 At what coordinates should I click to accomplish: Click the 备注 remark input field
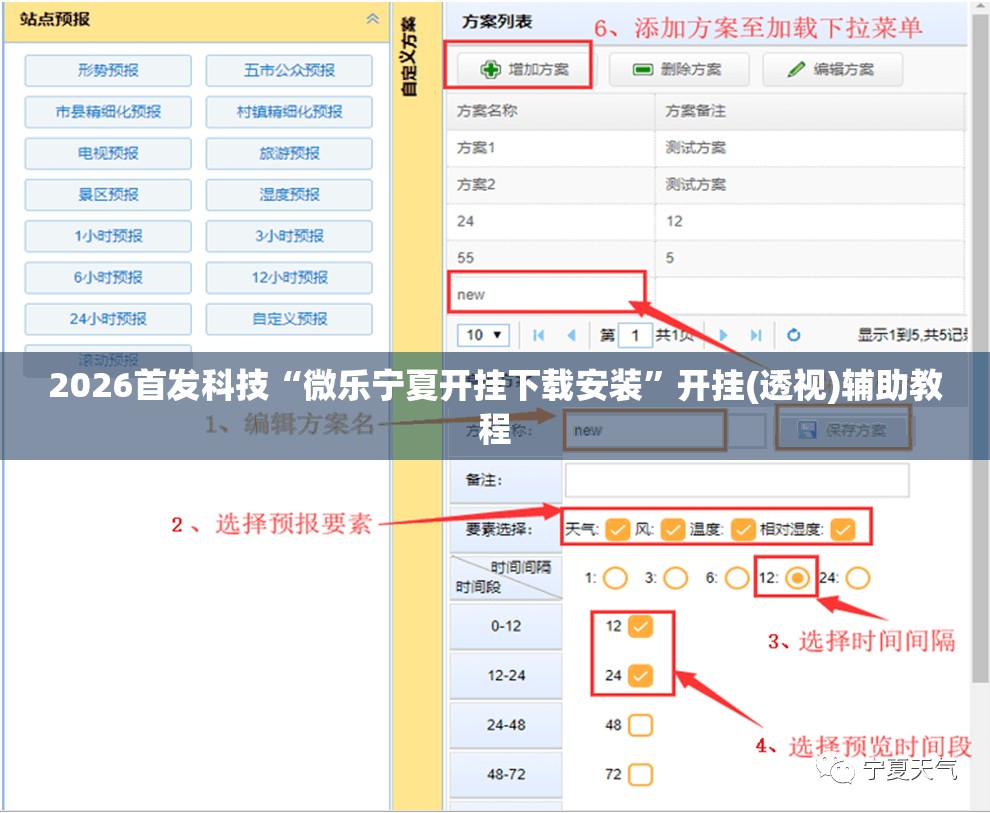tap(737, 480)
